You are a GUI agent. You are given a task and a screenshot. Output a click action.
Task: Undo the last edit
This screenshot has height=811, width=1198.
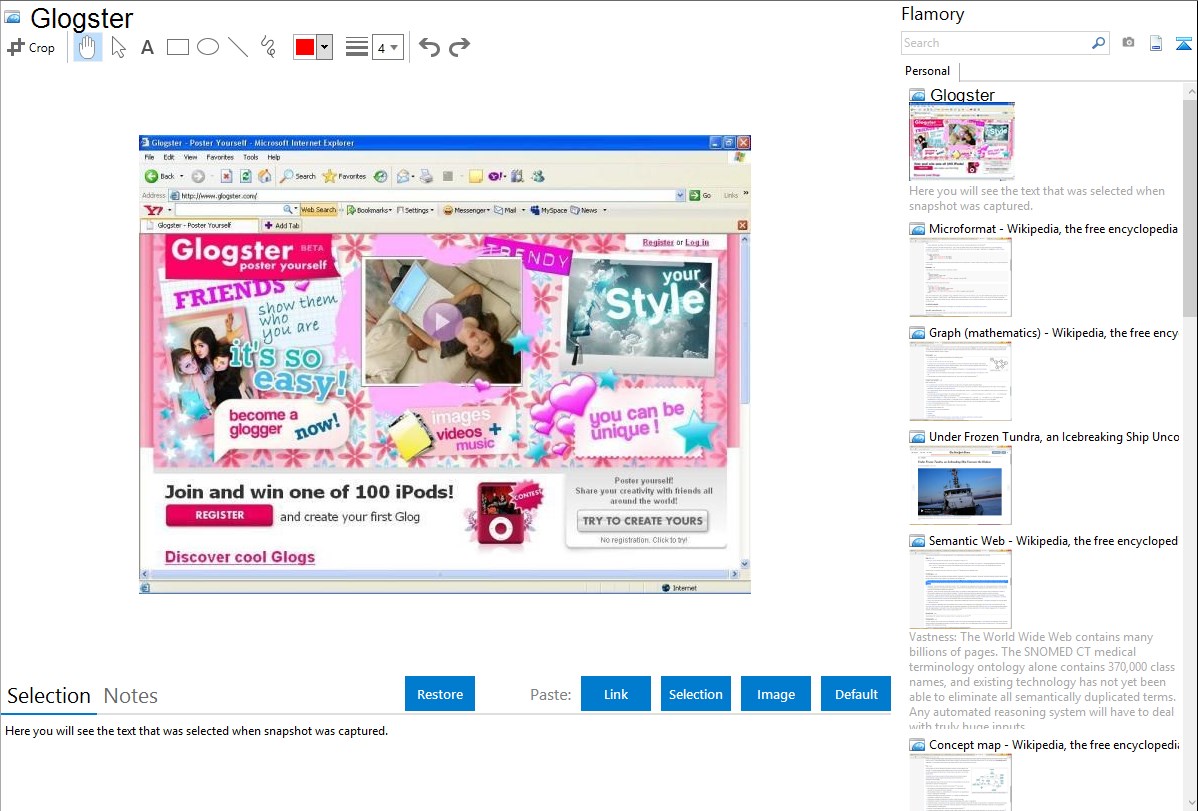[x=429, y=47]
